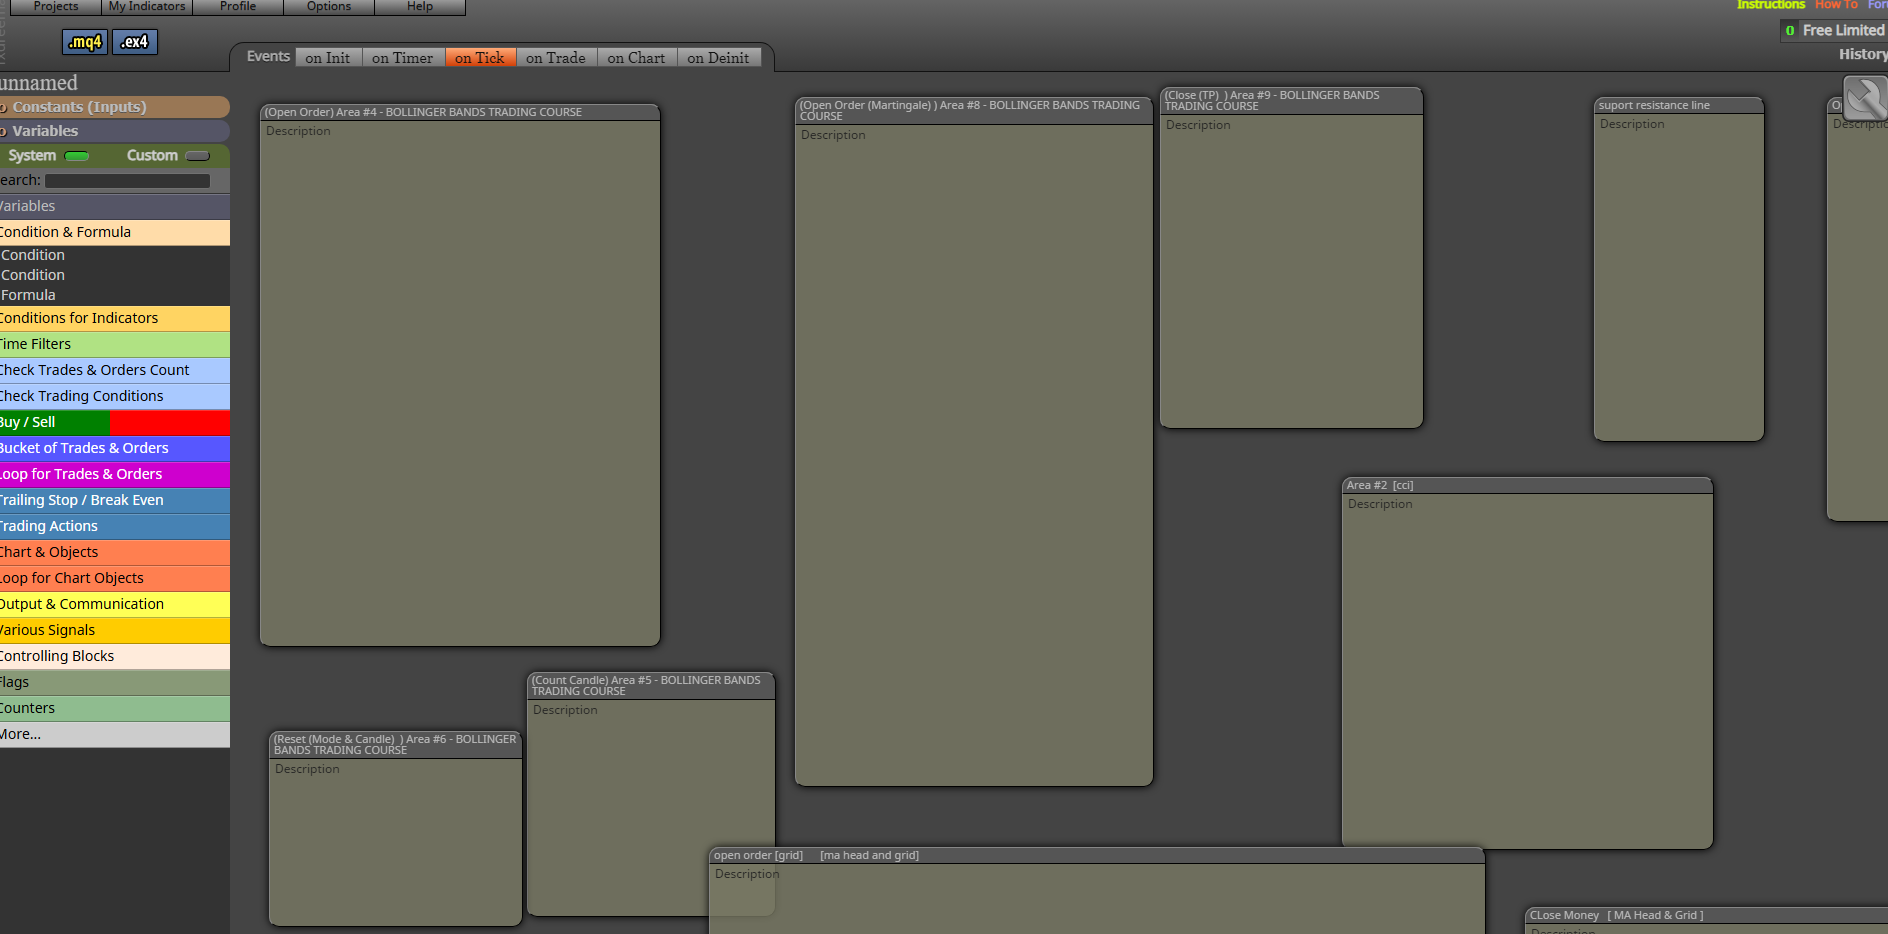1888x934 pixels.
Task: Select Open Order Area #4 title bar
Action: tap(460, 112)
